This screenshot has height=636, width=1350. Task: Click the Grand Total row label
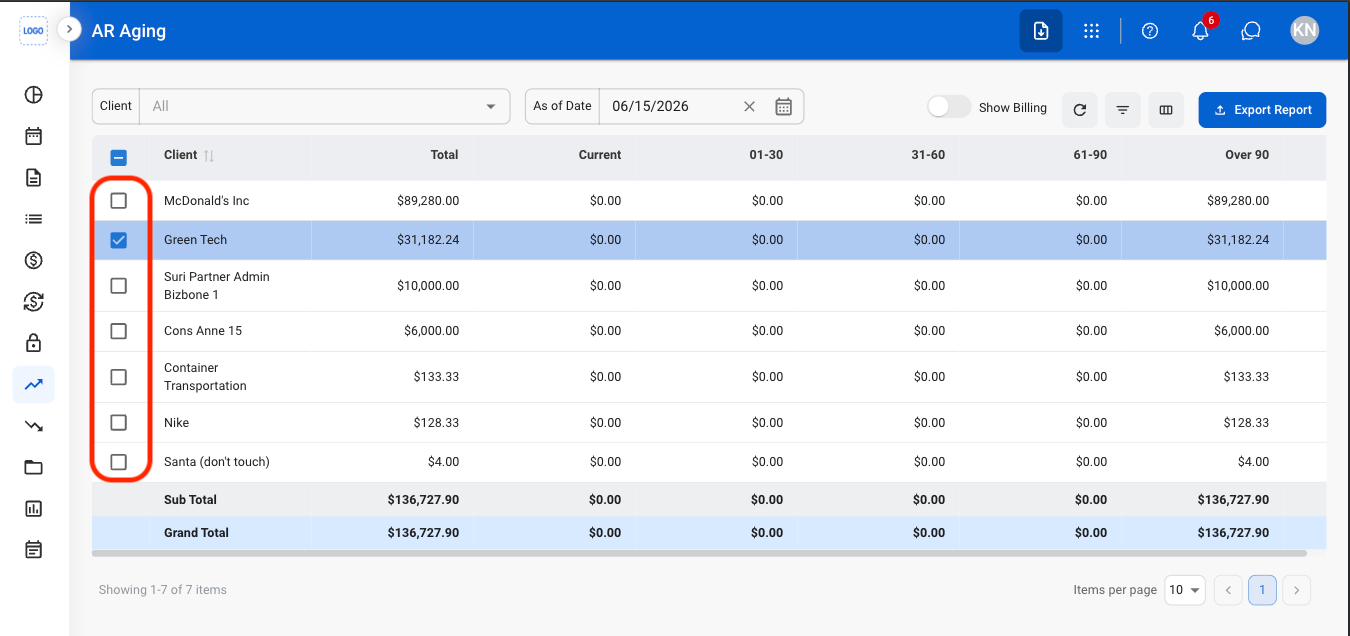tap(197, 533)
